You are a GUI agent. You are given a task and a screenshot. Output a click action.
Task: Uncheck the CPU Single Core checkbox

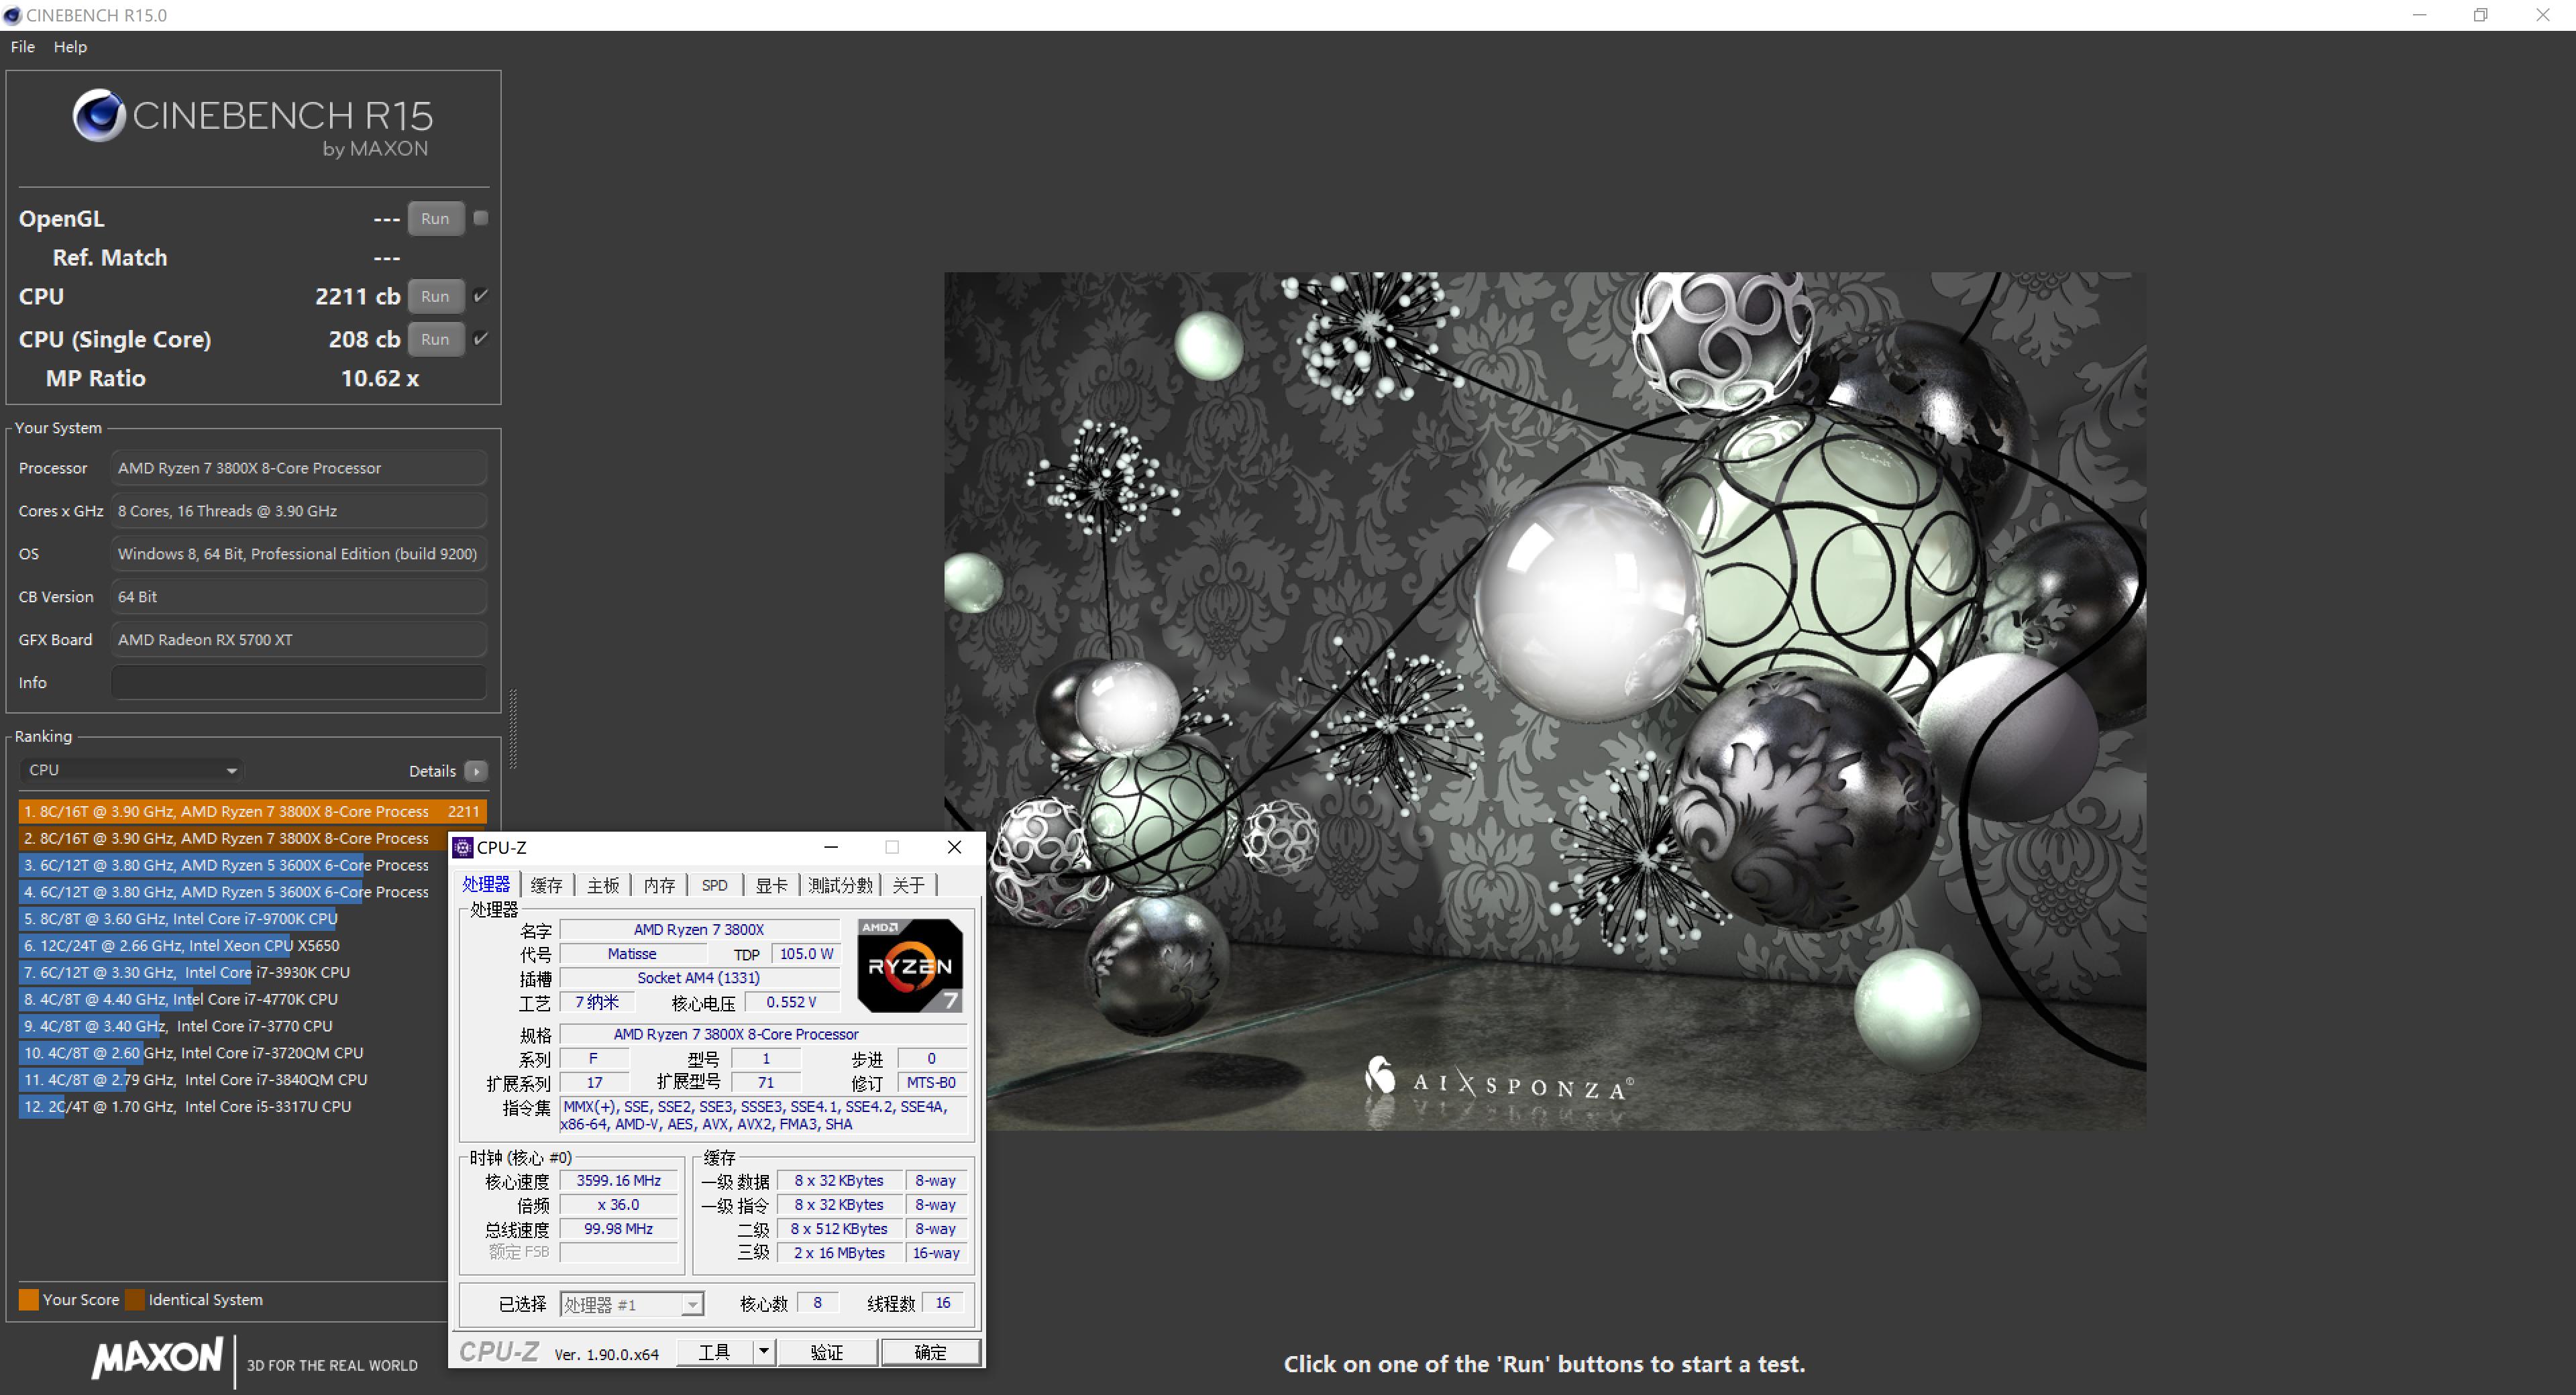(x=481, y=339)
